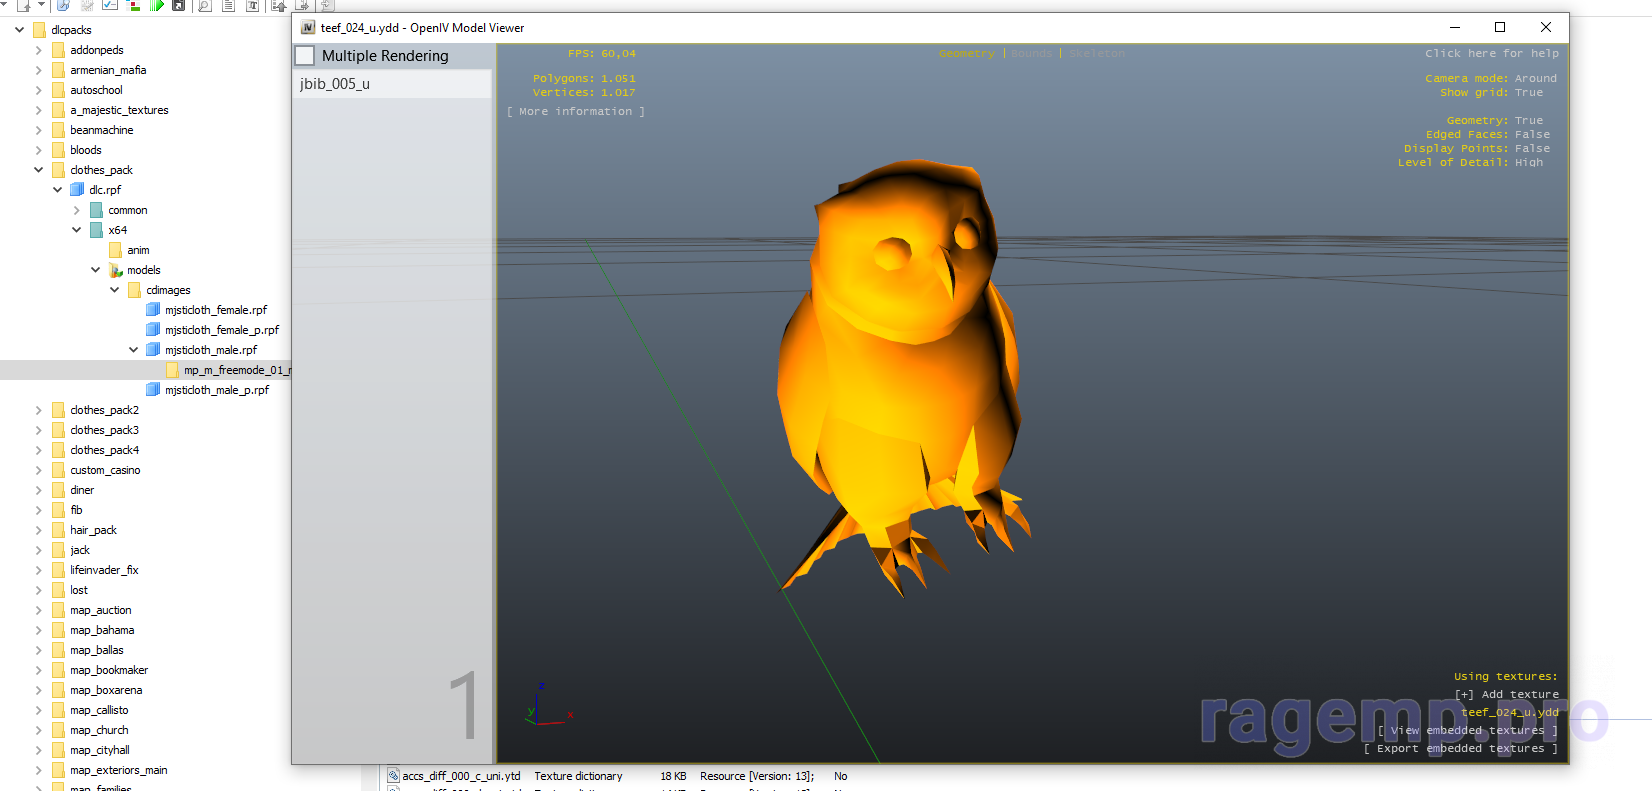The image size is (1652, 791).
Task: Switch to the Bounds tab
Action: click(x=1031, y=54)
